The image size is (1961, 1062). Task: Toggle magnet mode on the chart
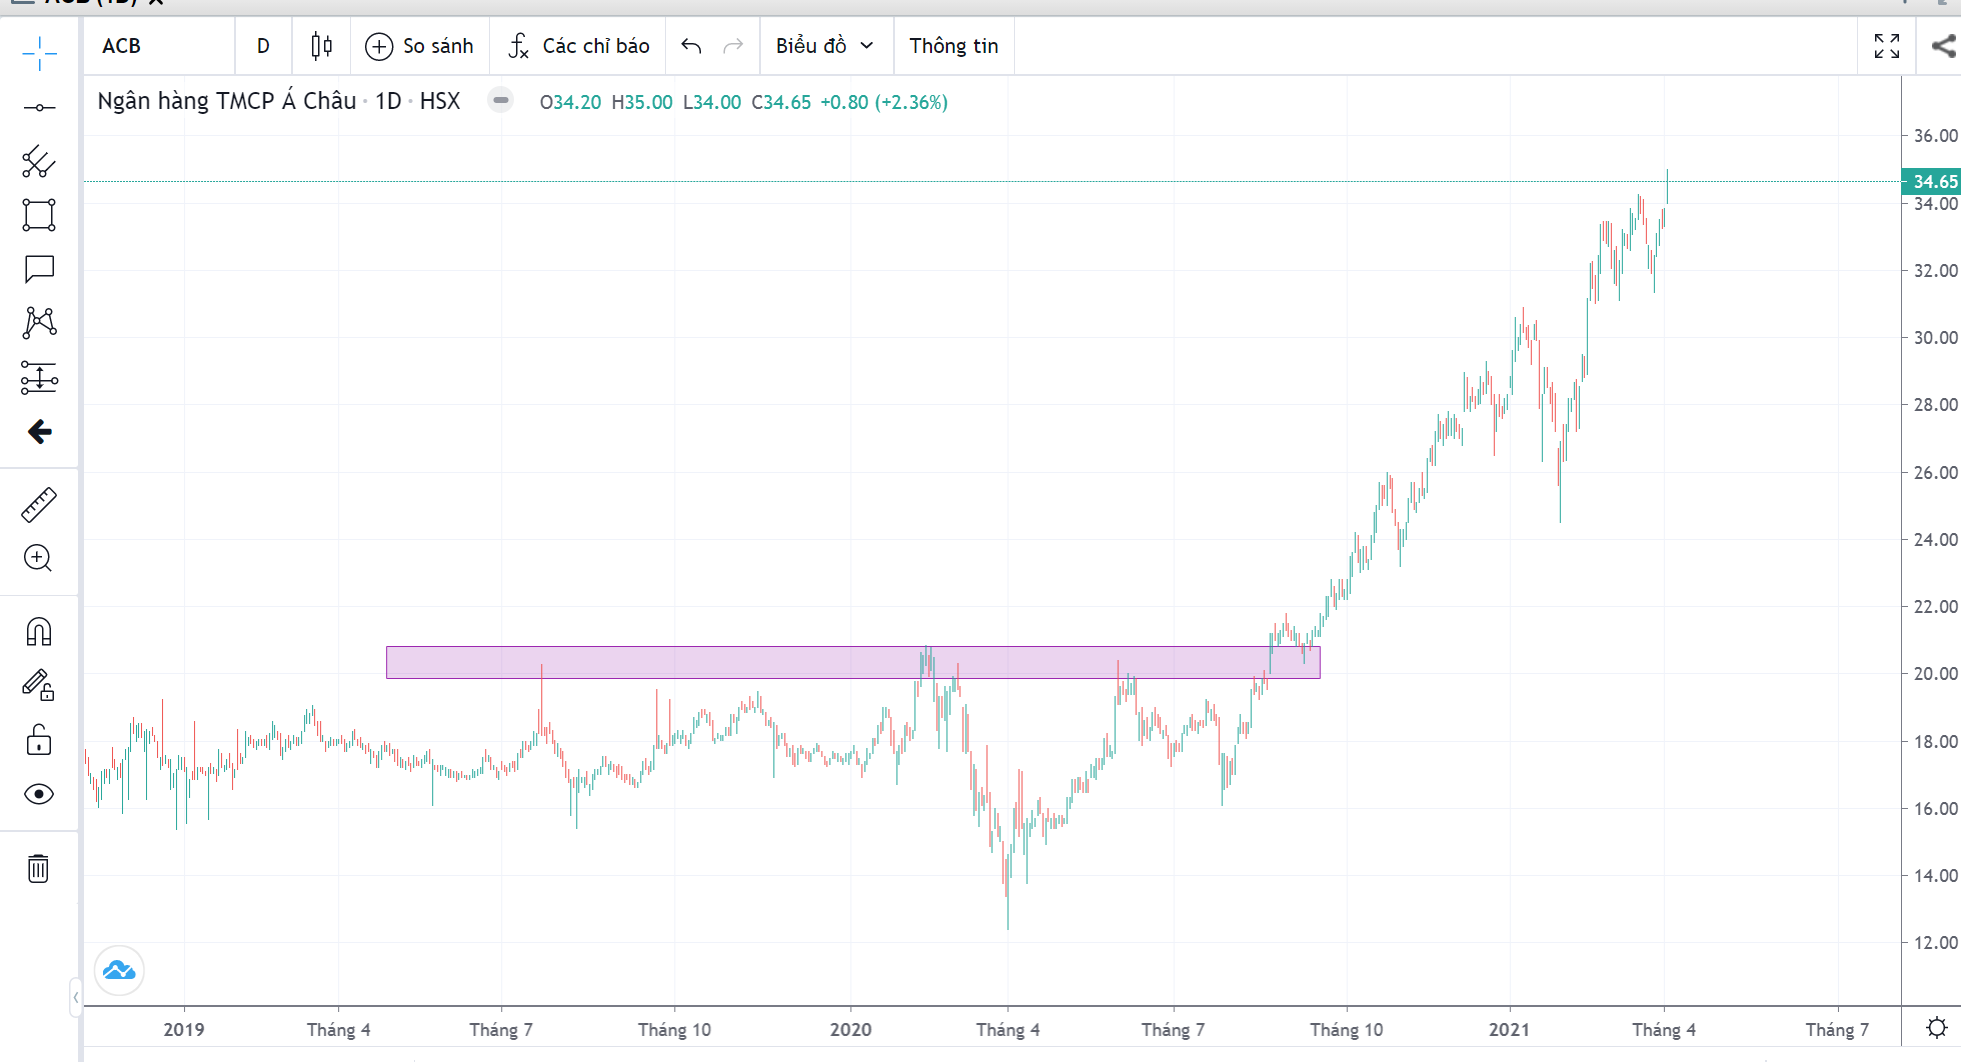pyautogui.click(x=39, y=632)
